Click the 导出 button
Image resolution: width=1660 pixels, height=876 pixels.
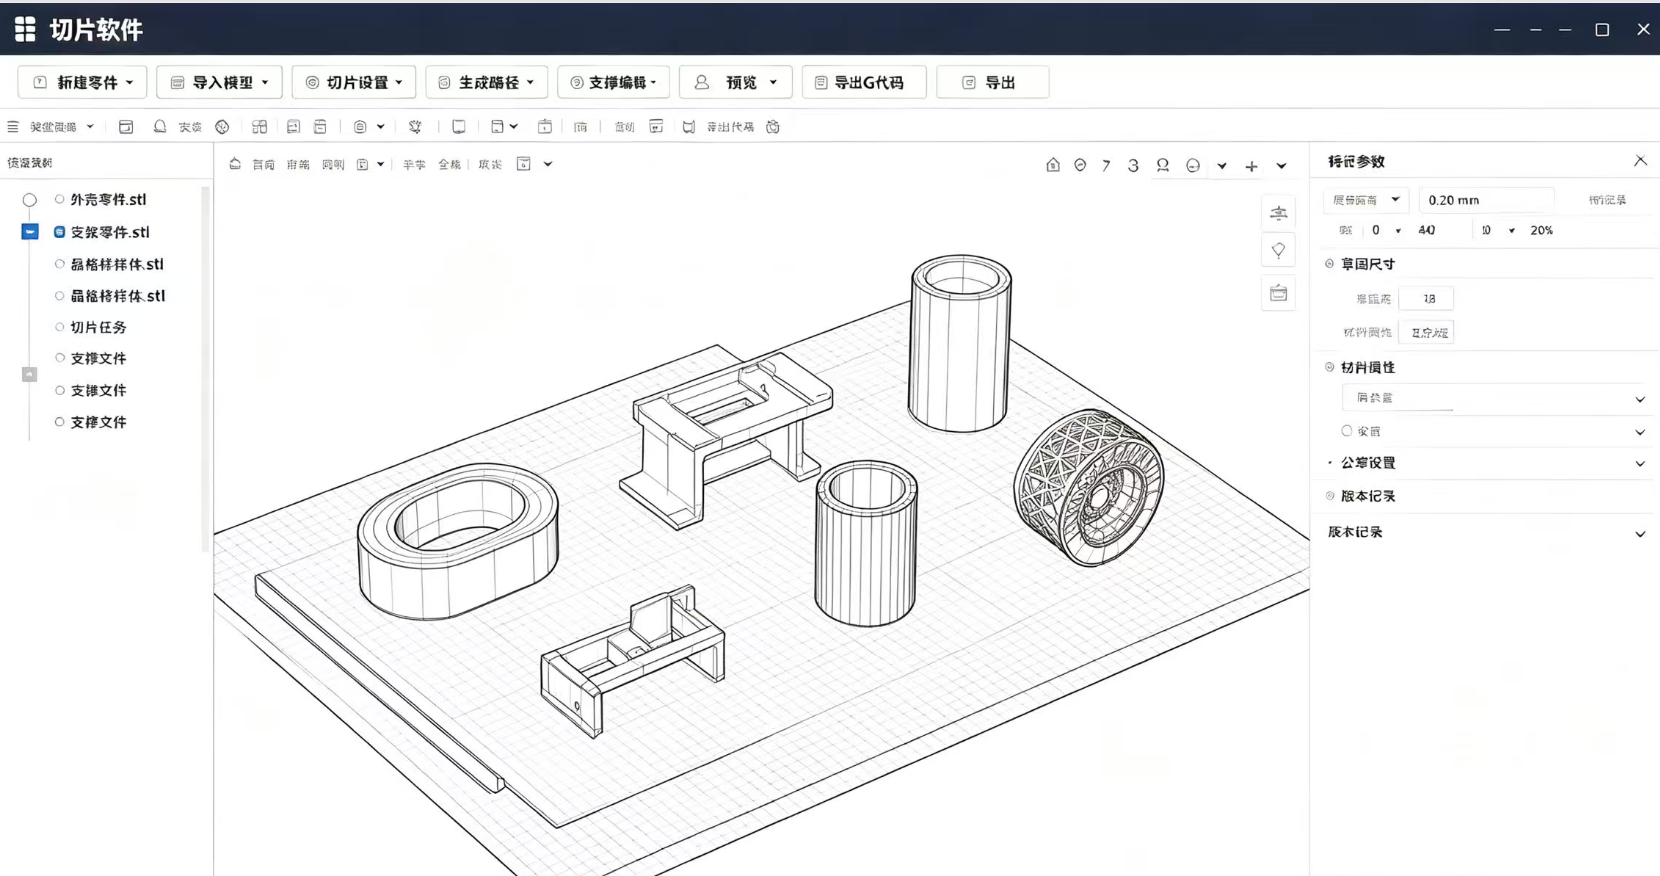993,82
